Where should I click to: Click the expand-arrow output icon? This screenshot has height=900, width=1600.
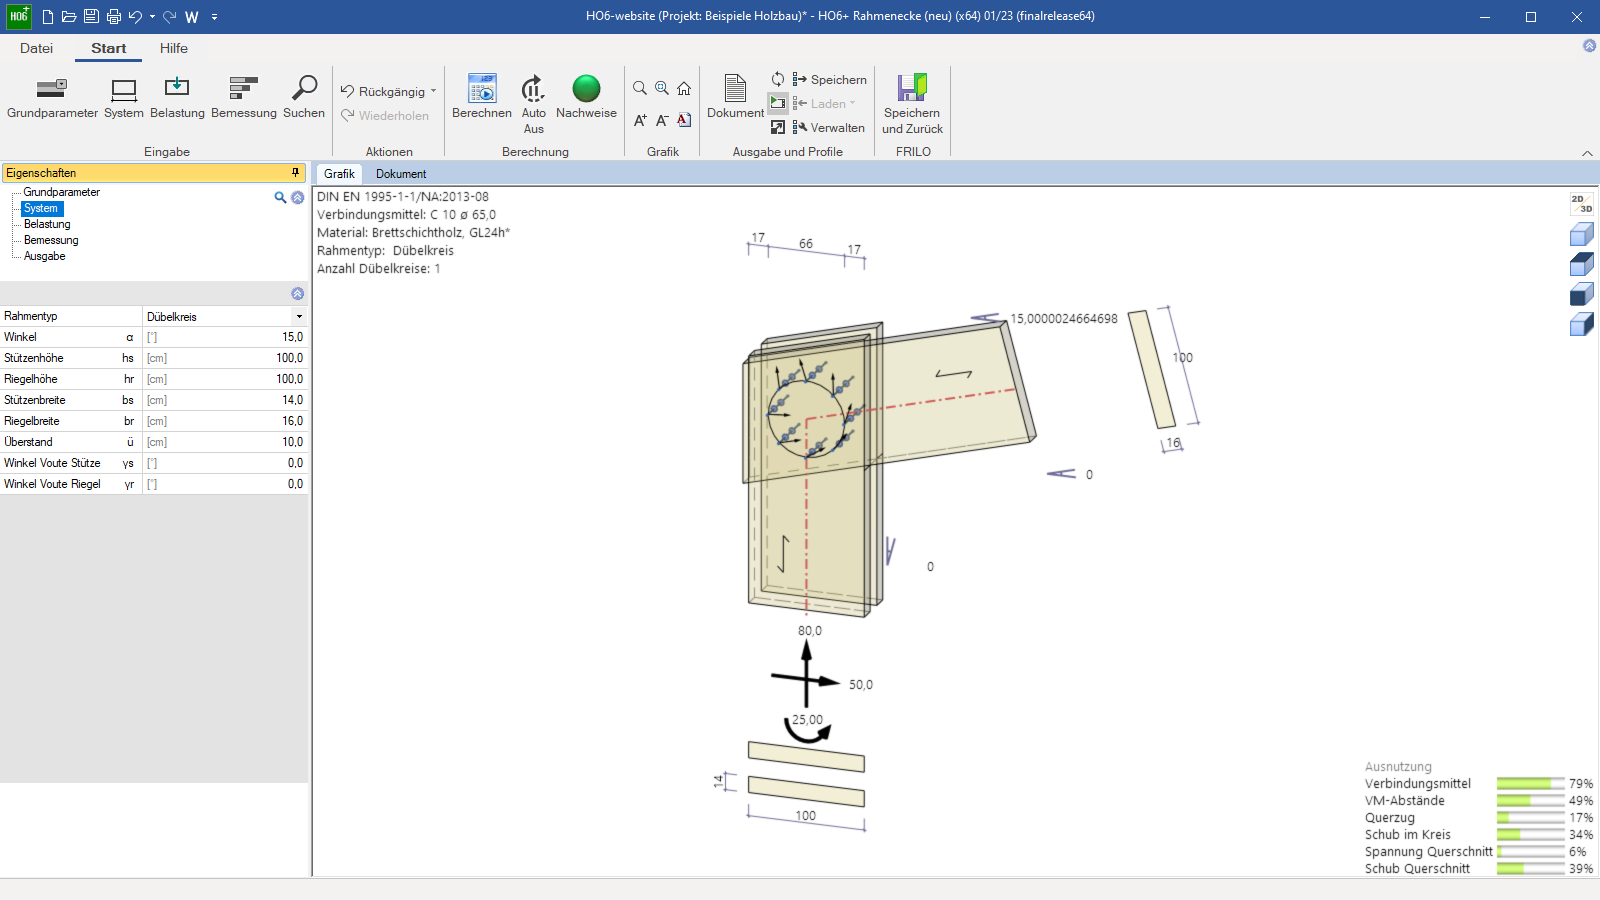[x=778, y=127]
